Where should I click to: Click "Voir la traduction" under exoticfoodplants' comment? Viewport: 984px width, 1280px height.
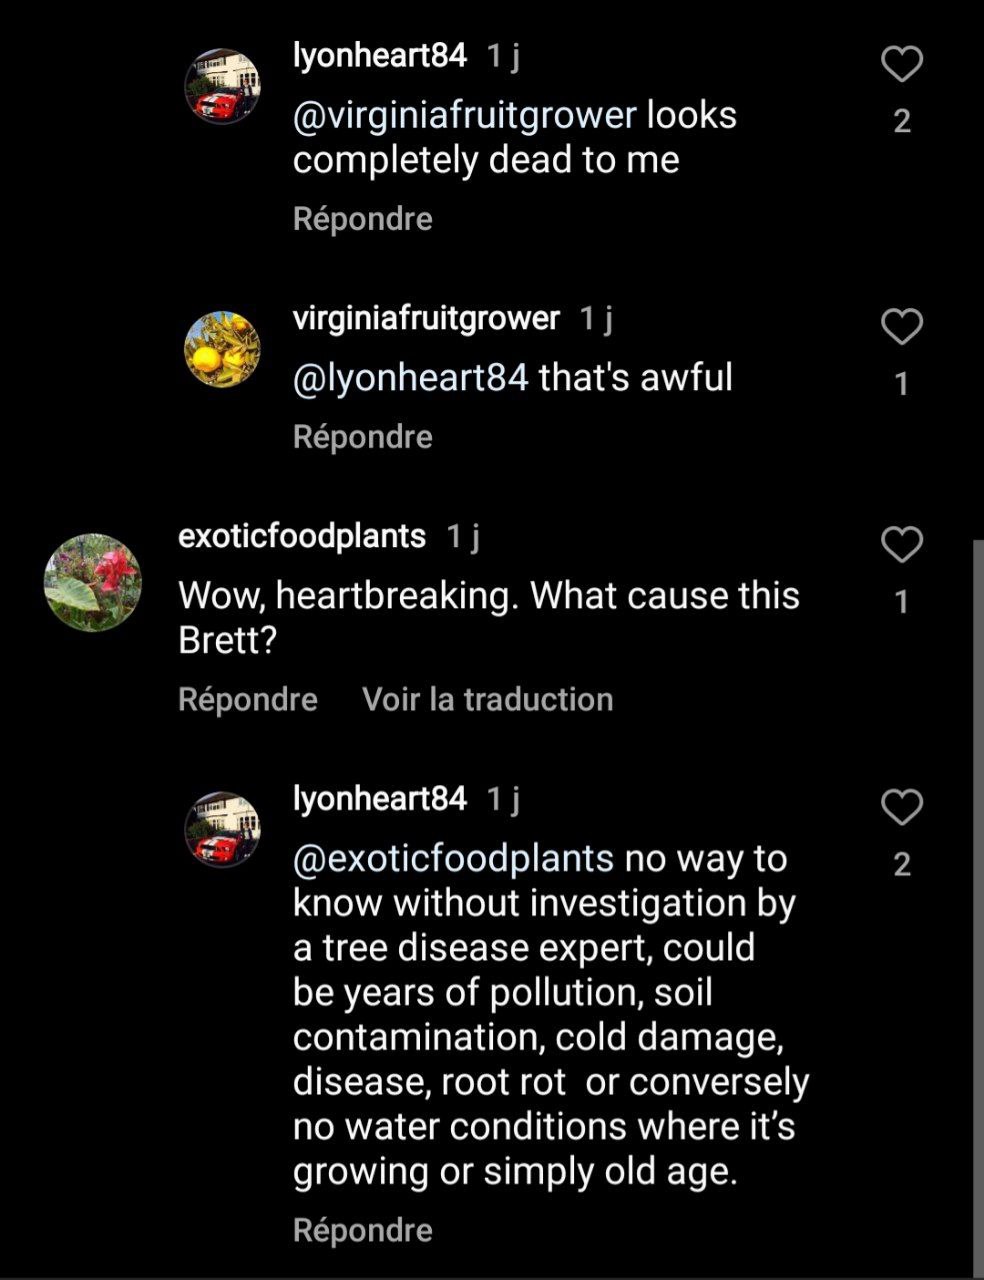(x=487, y=699)
